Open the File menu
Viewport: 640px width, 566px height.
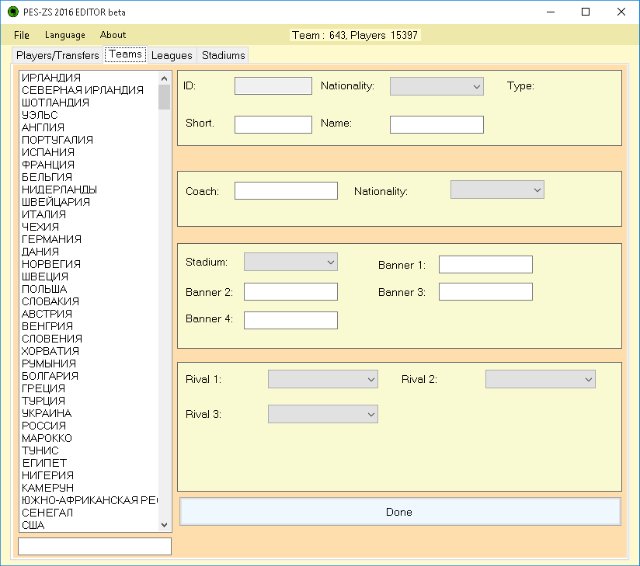click(x=22, y=35)
